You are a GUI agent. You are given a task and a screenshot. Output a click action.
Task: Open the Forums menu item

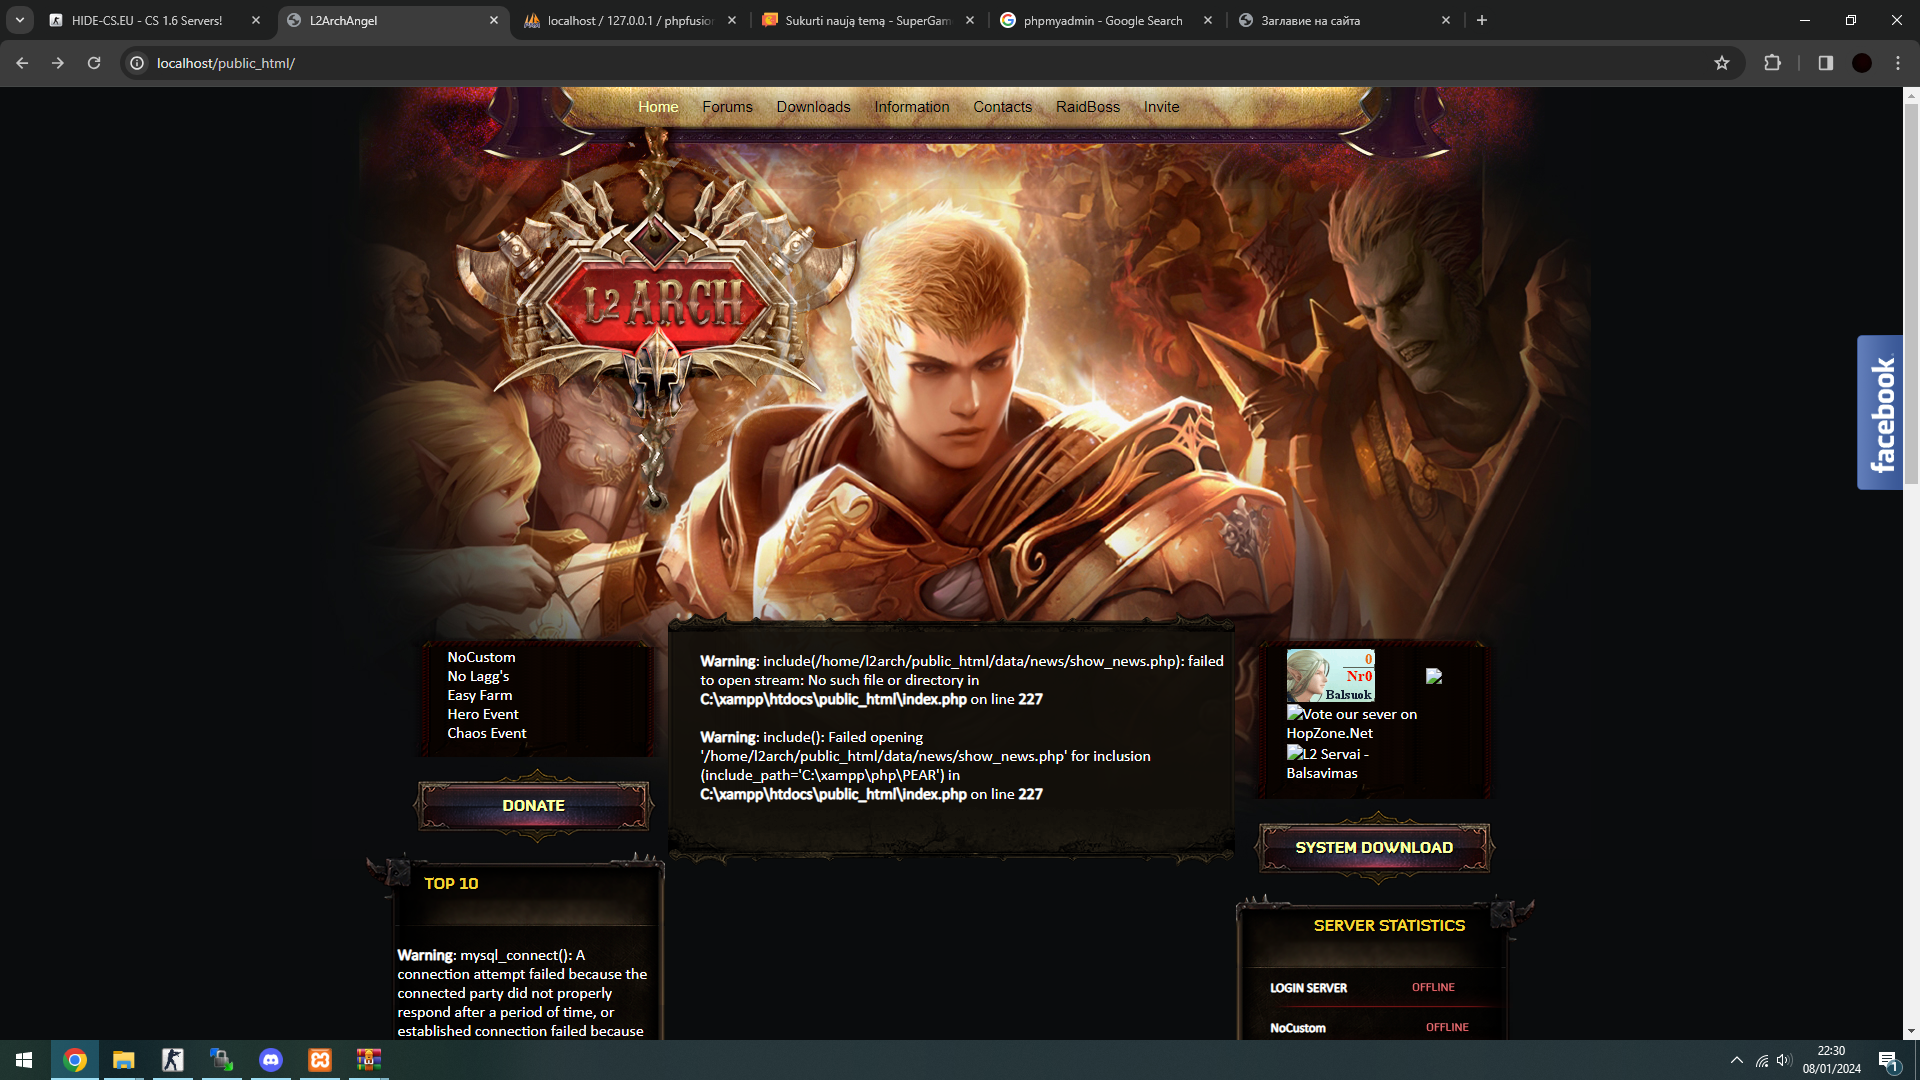coord(727,107)
